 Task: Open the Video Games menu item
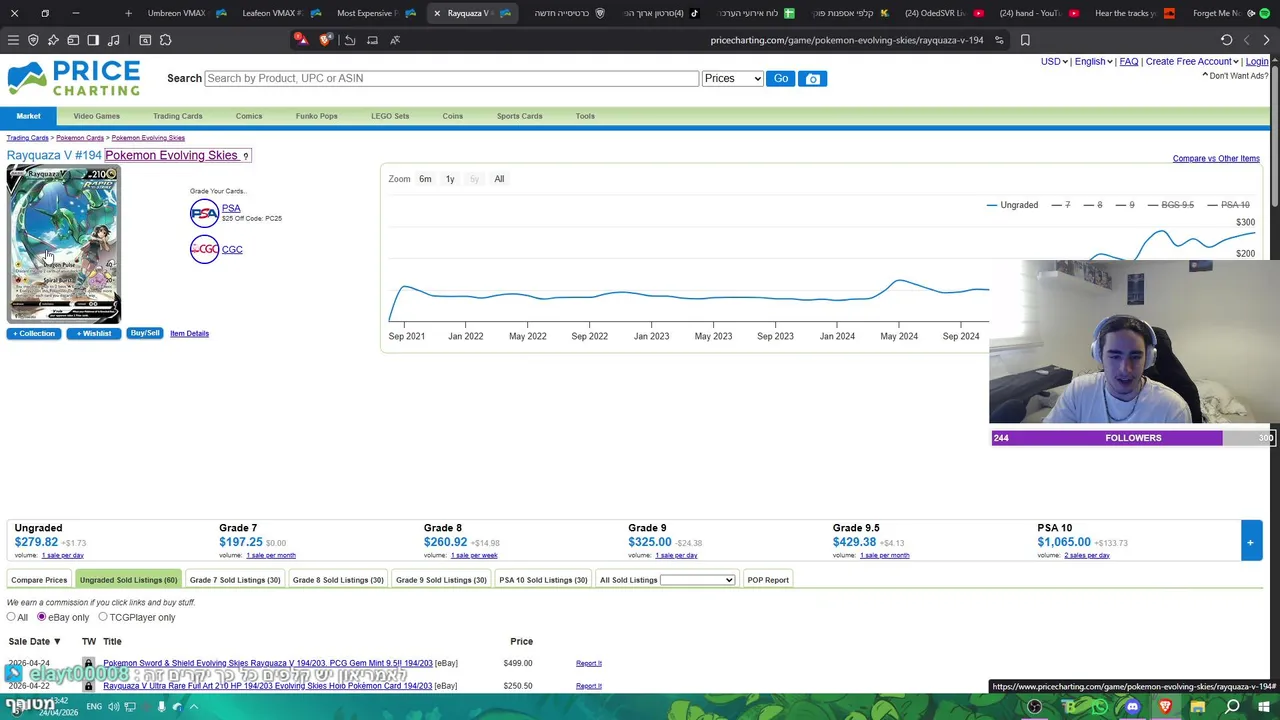point(96,116)
